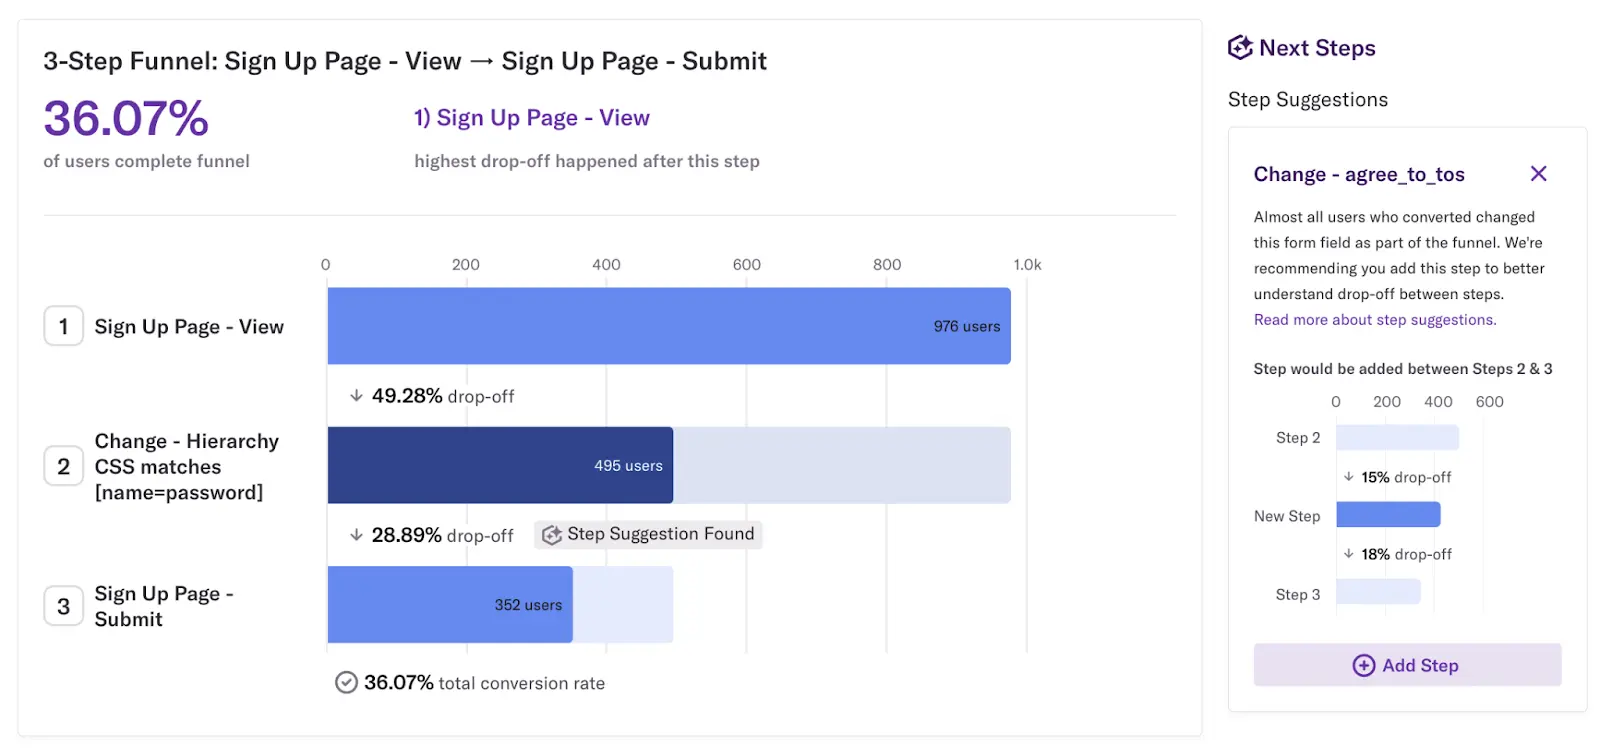Select step number 3 badge
1600x752 pixels.
coord(63,606)
